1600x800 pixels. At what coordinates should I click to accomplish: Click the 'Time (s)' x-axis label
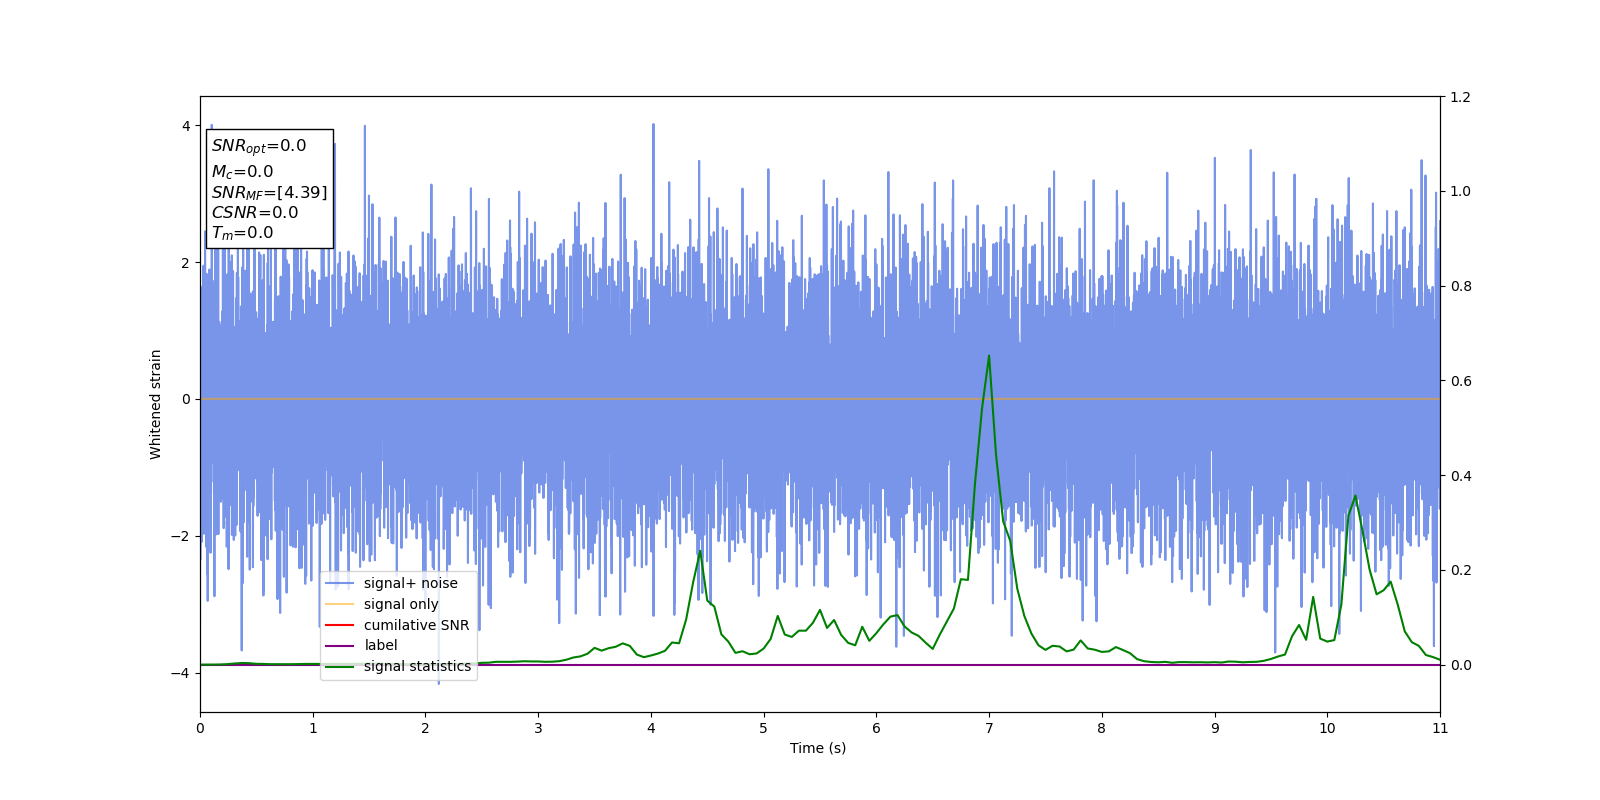click(818, 748)
